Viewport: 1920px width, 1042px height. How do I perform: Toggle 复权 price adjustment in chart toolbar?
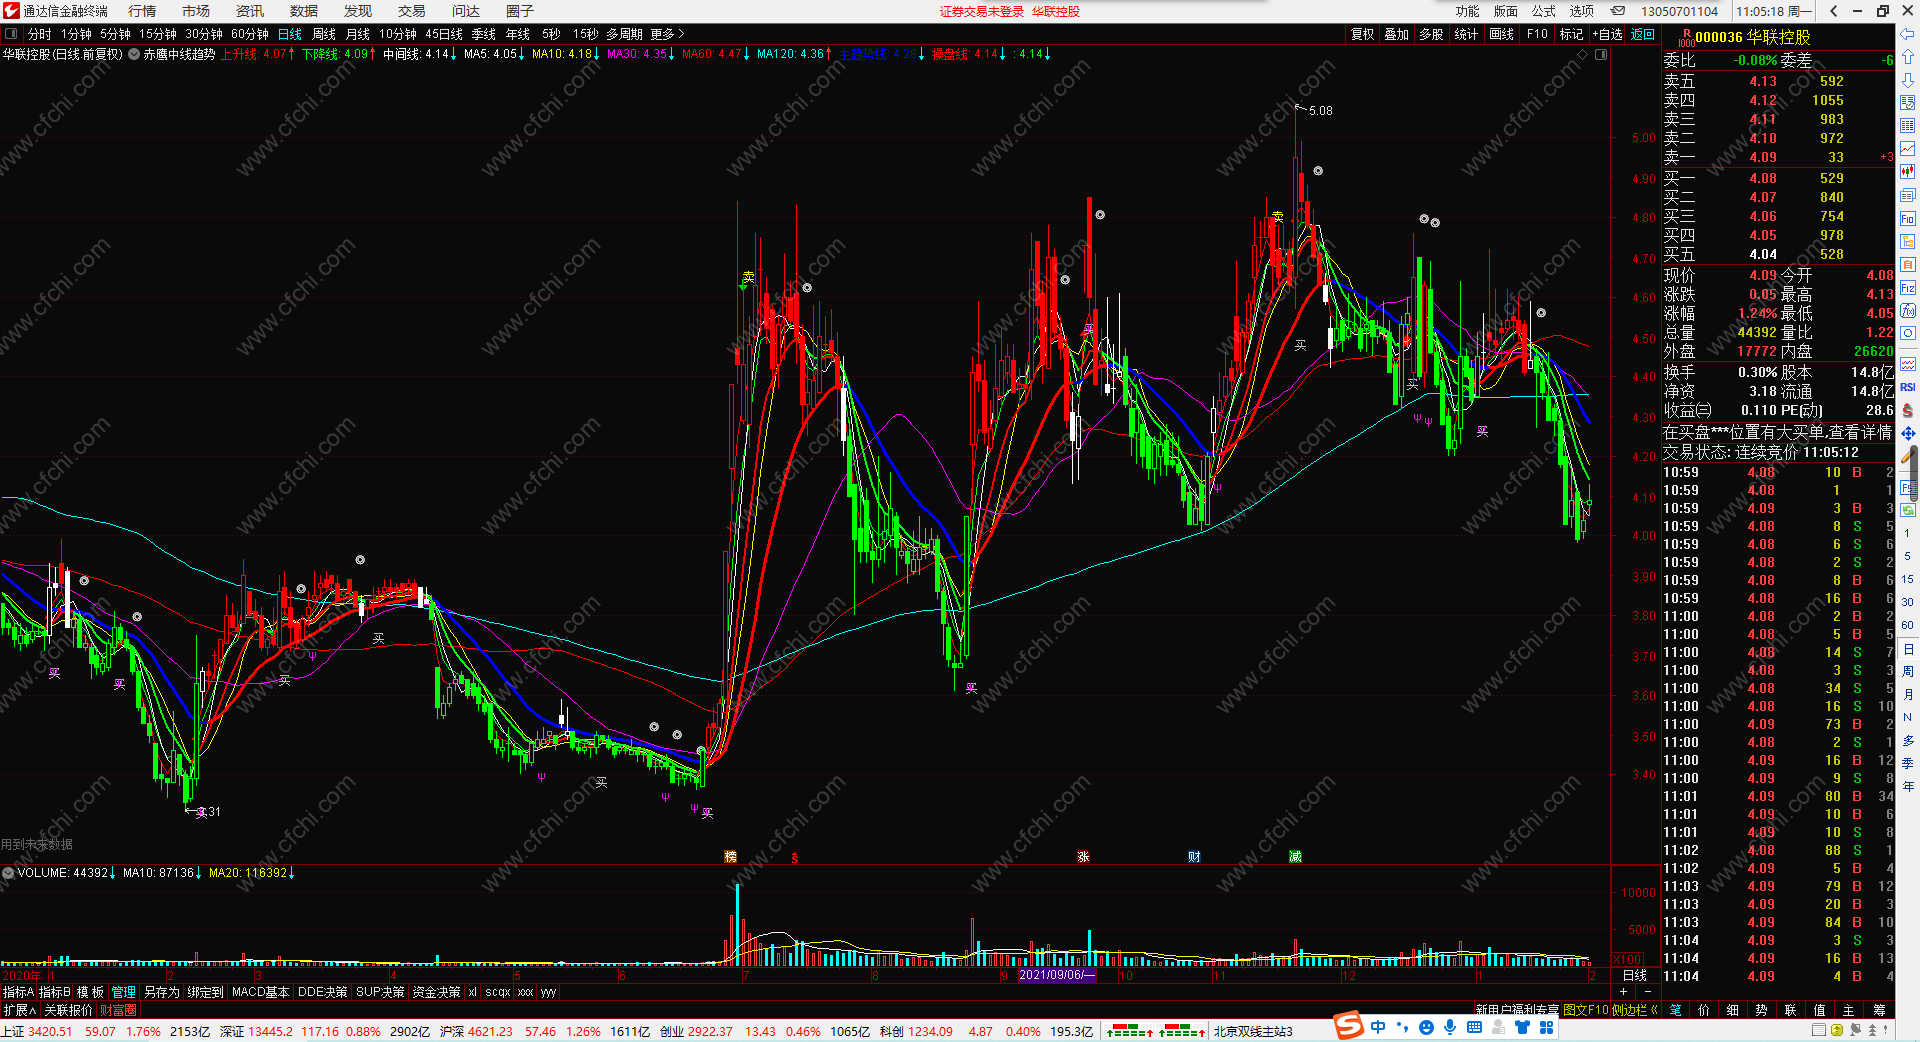[1363, 34]
